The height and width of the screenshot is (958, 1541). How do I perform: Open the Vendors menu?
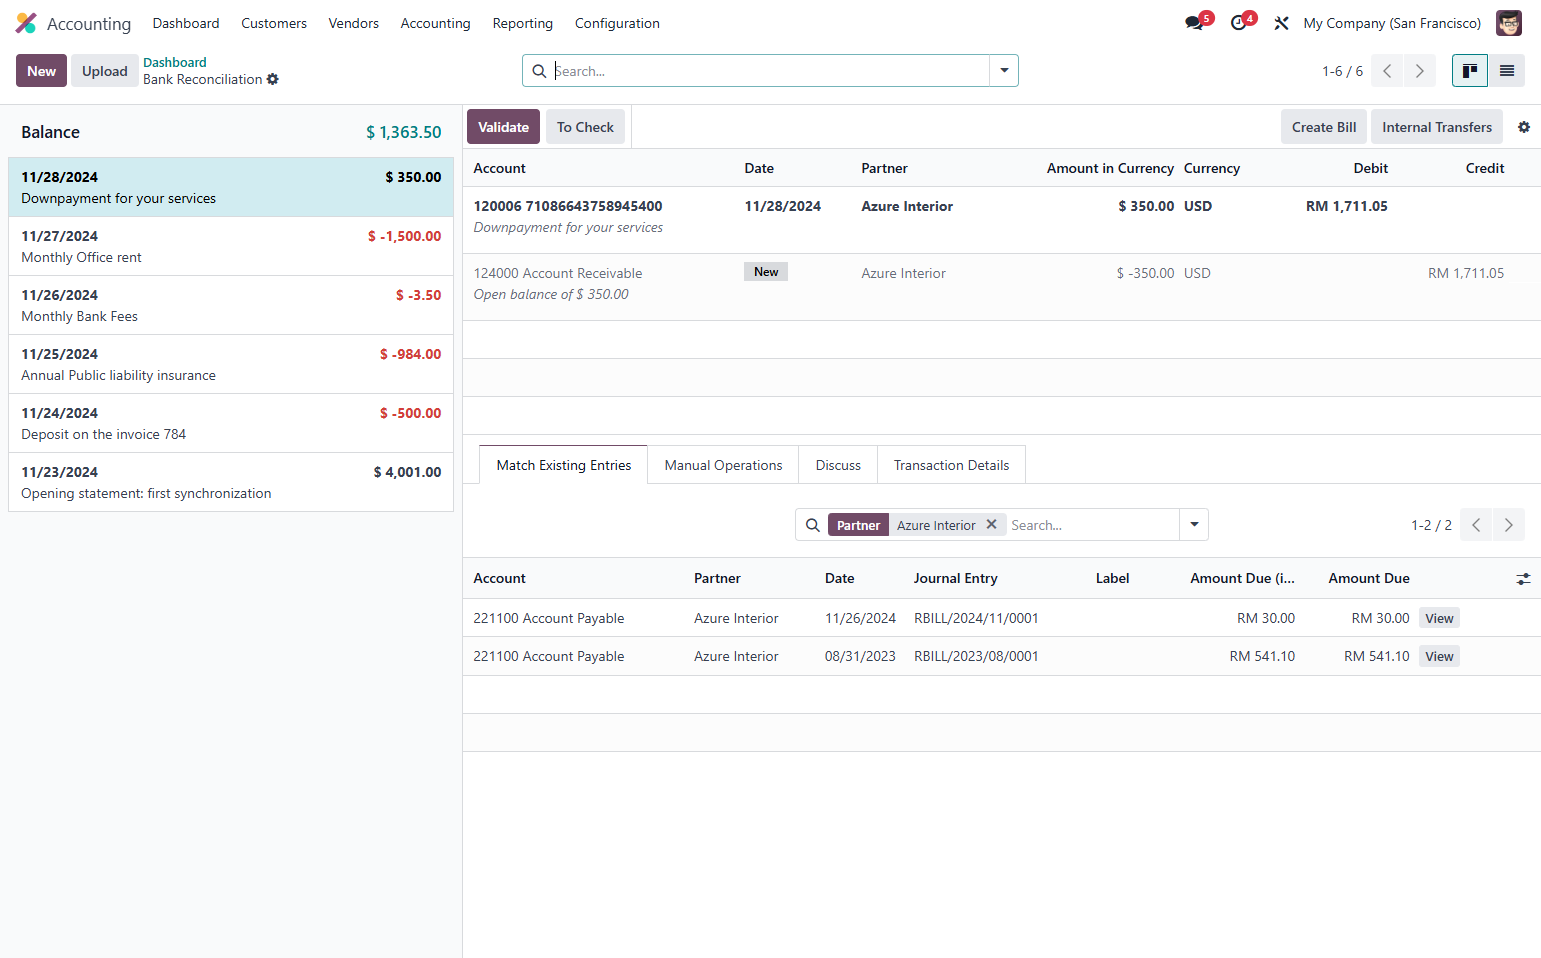(x=353, y=23)
